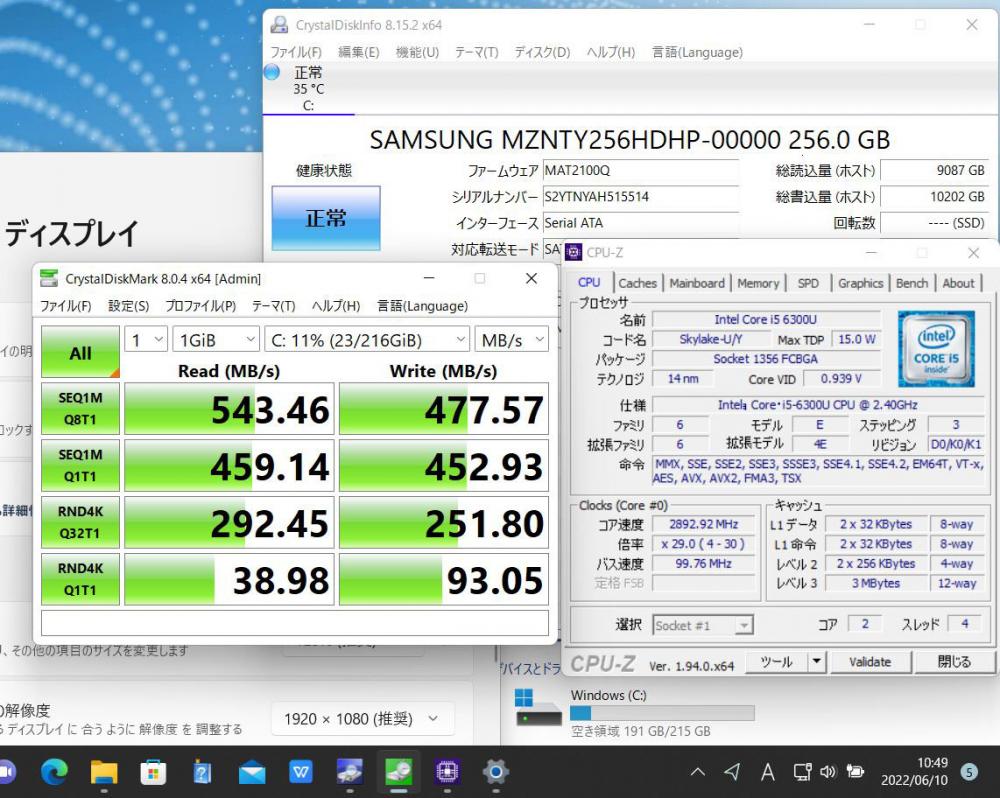Expand the CPU-Z tools dropdown arrow
The width and height of the screenshot is (1000, 798).
click(x=816, y=661)
